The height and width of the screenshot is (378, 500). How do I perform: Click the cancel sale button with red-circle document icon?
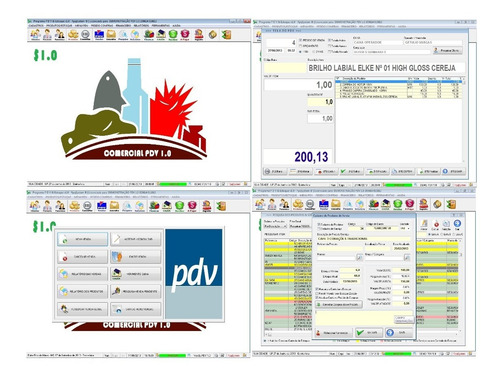(82, 257)
